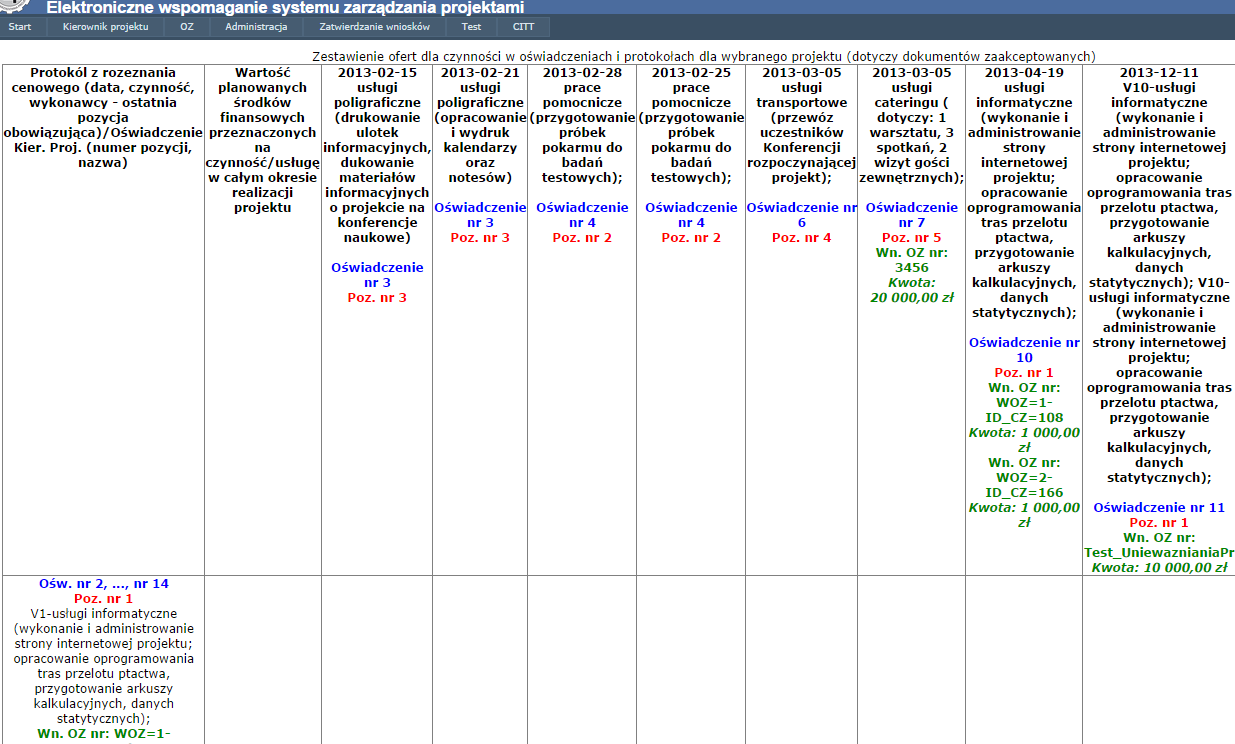Click the 2013-03-05 date above usługi cateringu
Image resolution: width=1235 pixels, height=744 pixels.
(911, 73)
